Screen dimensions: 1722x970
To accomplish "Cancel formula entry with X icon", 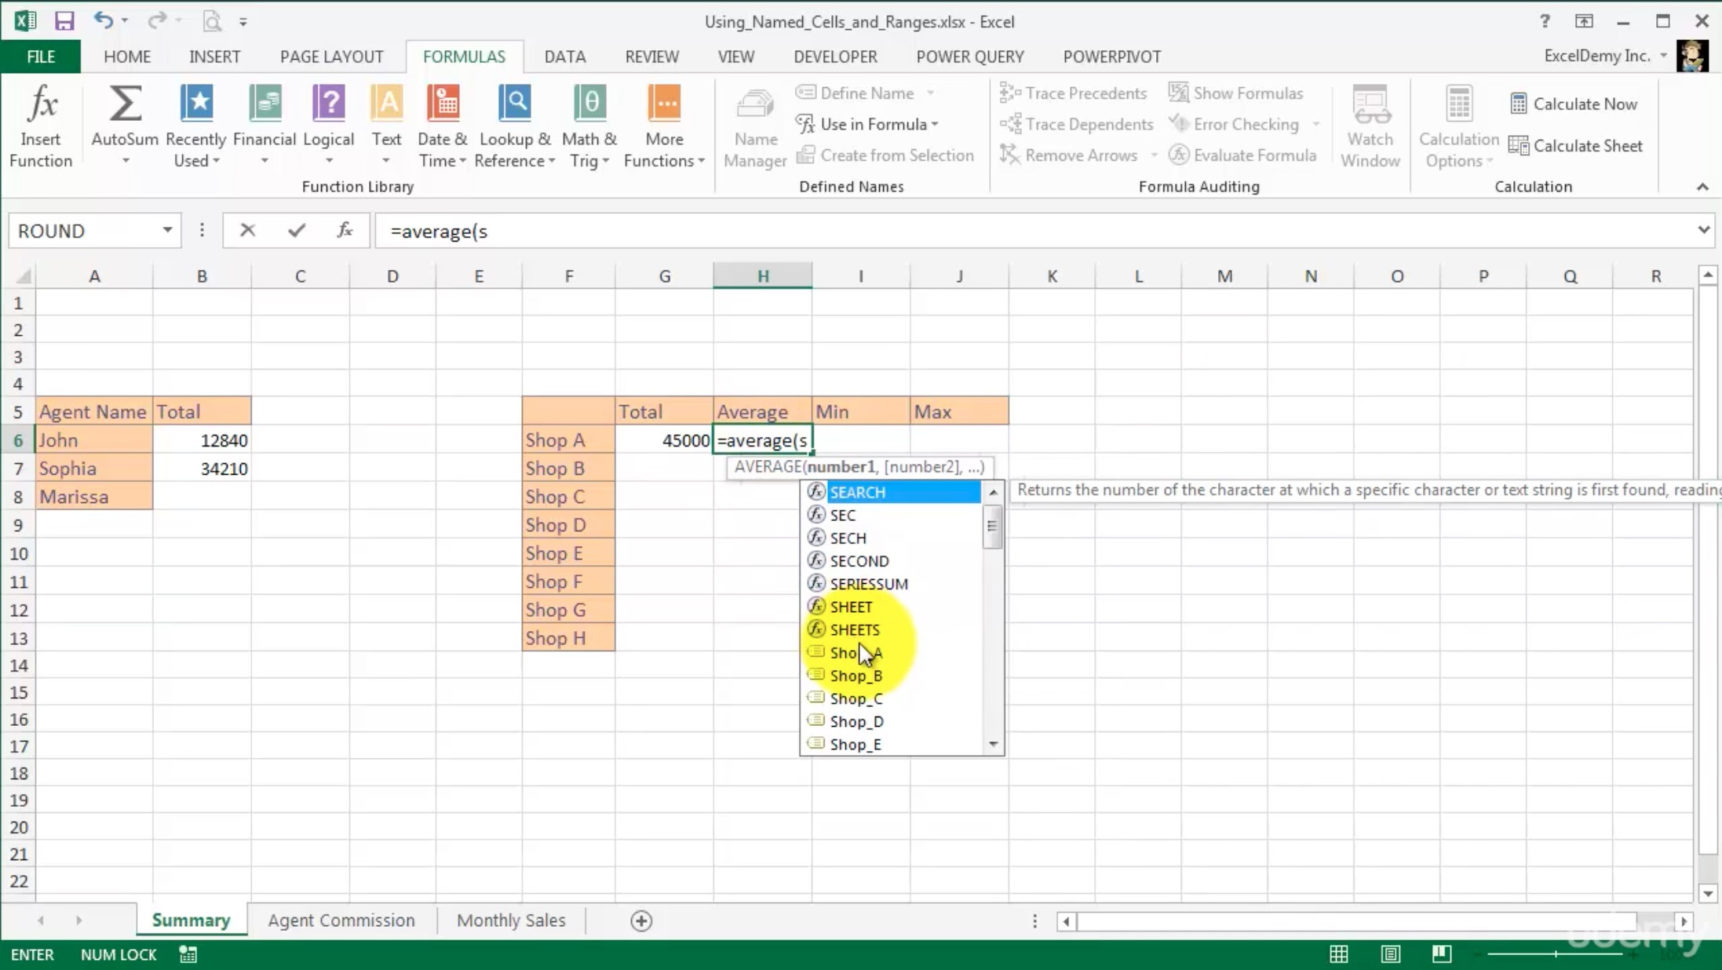I will point(248,231).
